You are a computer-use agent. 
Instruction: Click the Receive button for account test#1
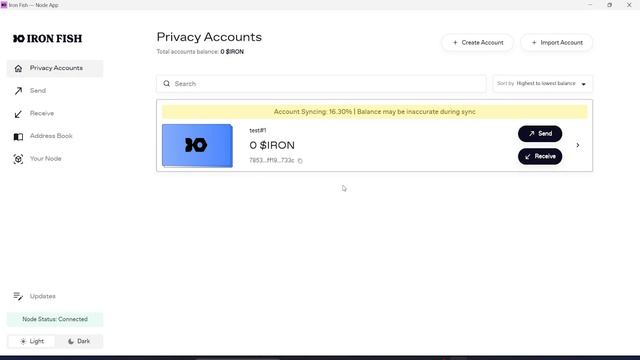tap(540, 156)
